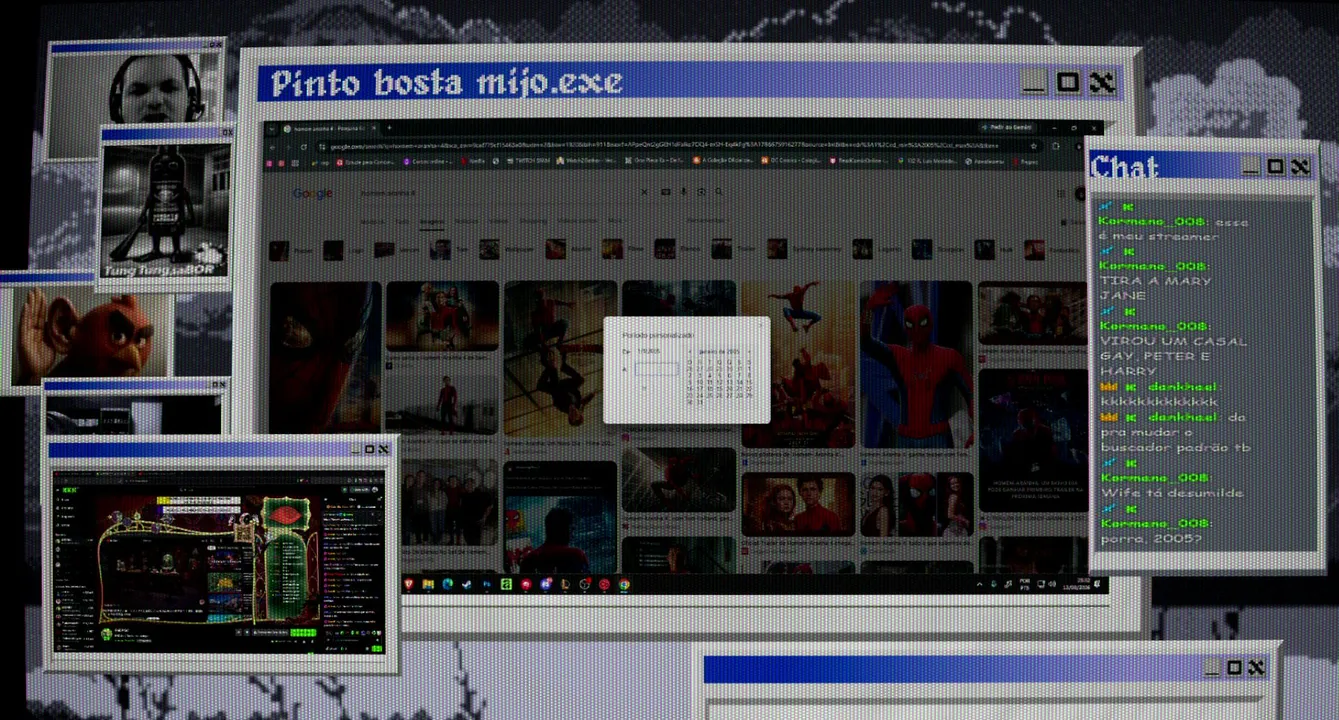The height and width of the screenshot is (720, 1339).
Task: Click the "Chat" window title
Action: (1124, 167)
